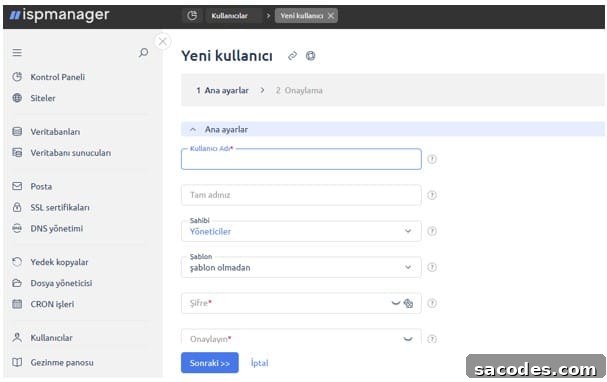
Task: Copy page link icon beside Yeni kullanıcı
Action: pyautogui.click(x=292, y=56)
